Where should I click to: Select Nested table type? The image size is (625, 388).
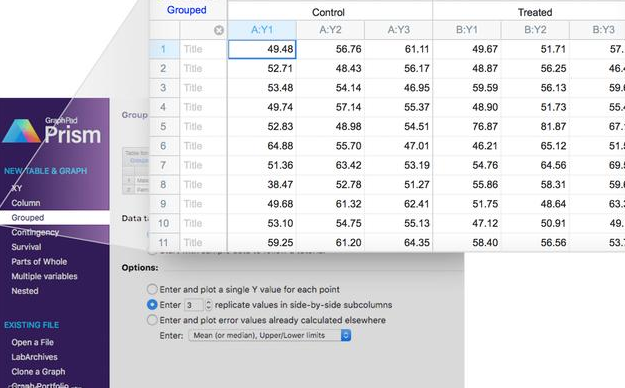[x=25, y=291]
